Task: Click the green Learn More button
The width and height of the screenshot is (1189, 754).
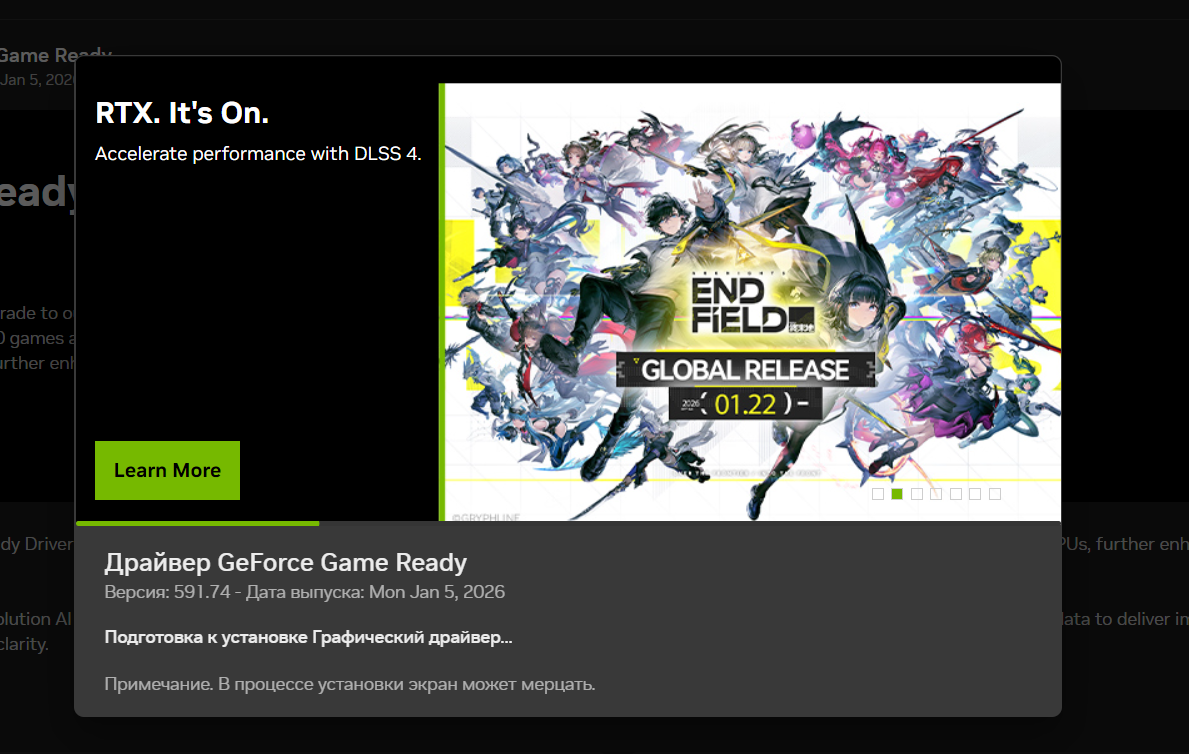Action: (168, 470)
